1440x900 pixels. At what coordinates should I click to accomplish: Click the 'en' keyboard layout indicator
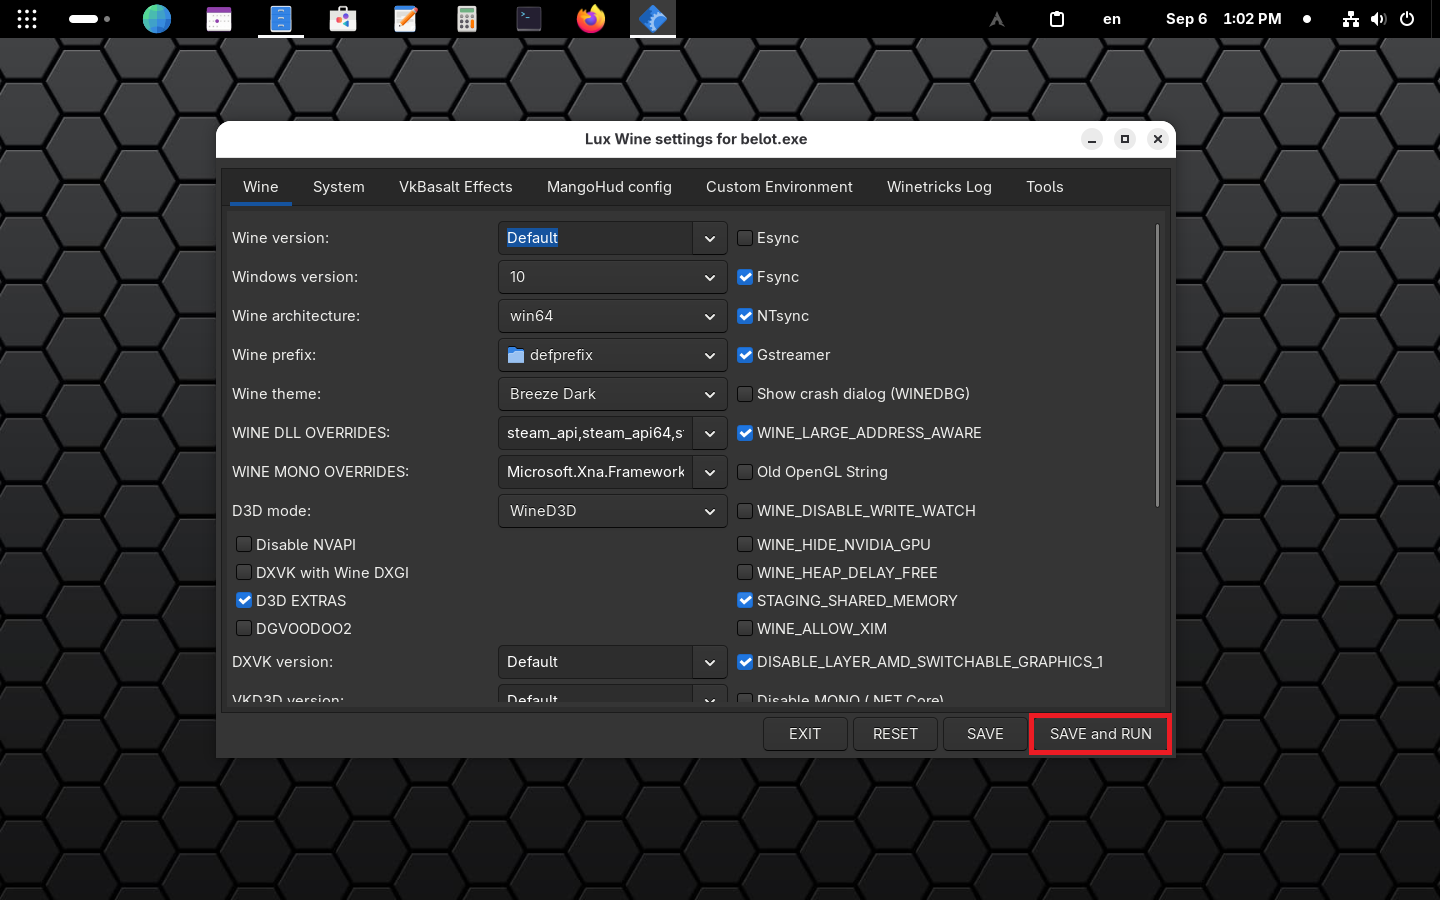1112,19
